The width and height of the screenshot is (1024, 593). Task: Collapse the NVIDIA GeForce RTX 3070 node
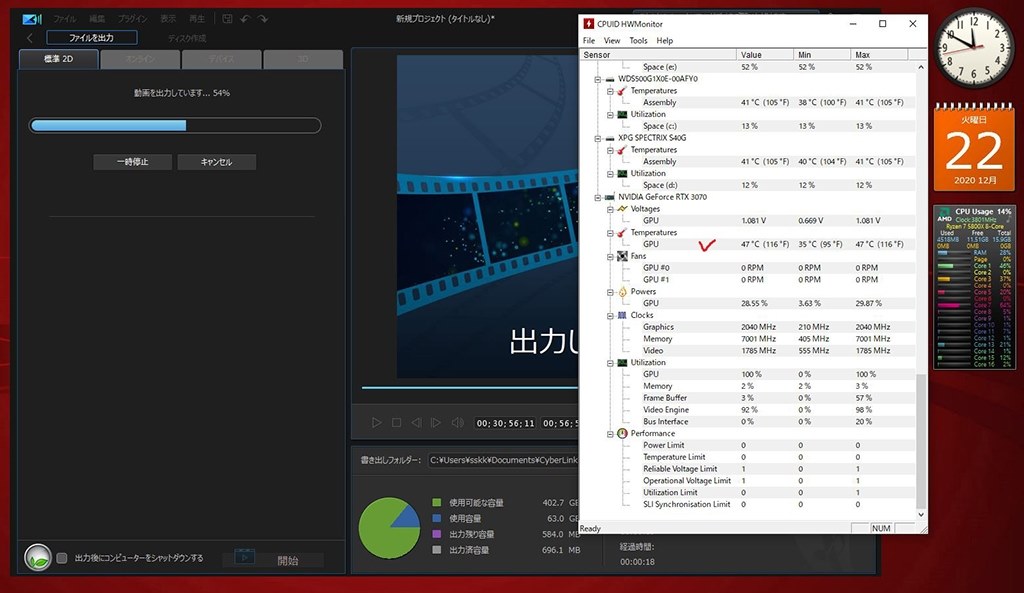click(598, 197)
